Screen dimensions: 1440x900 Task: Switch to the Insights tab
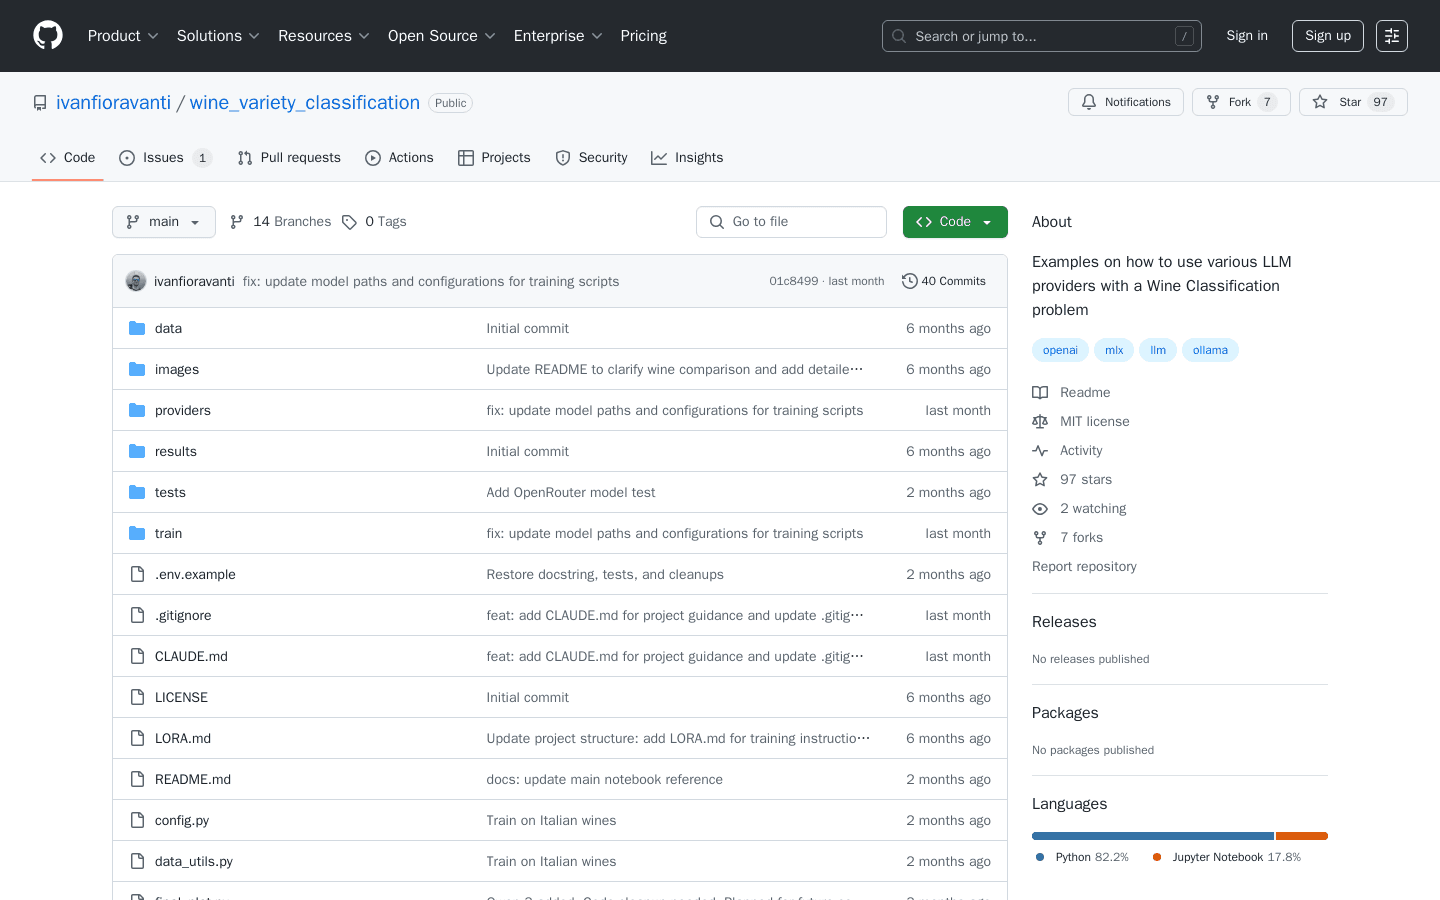(x=687, y=158)
